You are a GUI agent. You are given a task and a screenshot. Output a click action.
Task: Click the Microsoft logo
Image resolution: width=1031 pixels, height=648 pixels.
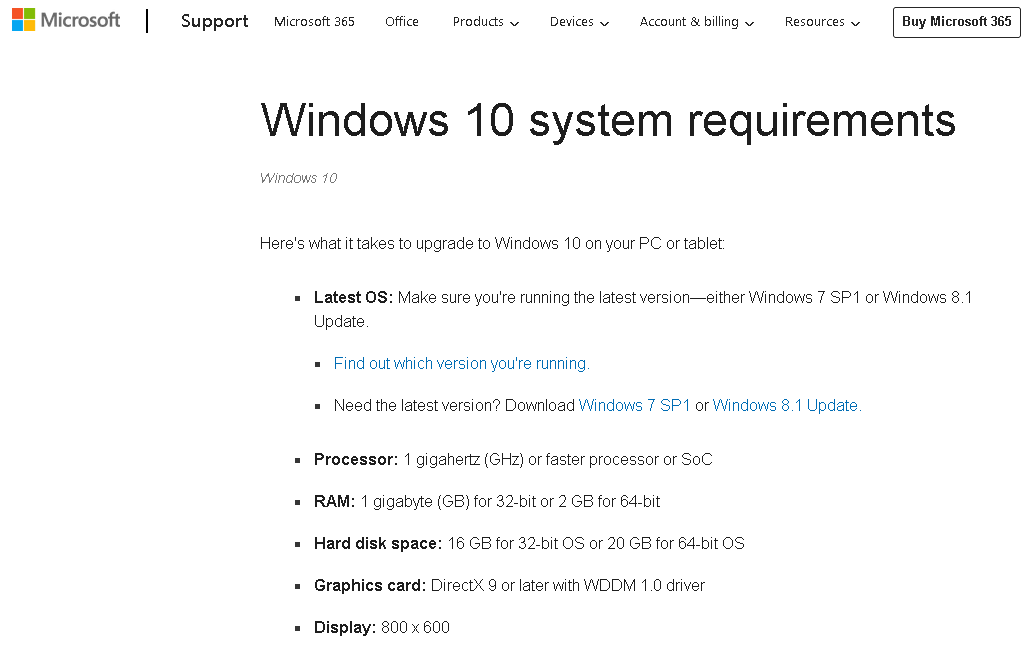pyautogui.click(x=66, y=21)
